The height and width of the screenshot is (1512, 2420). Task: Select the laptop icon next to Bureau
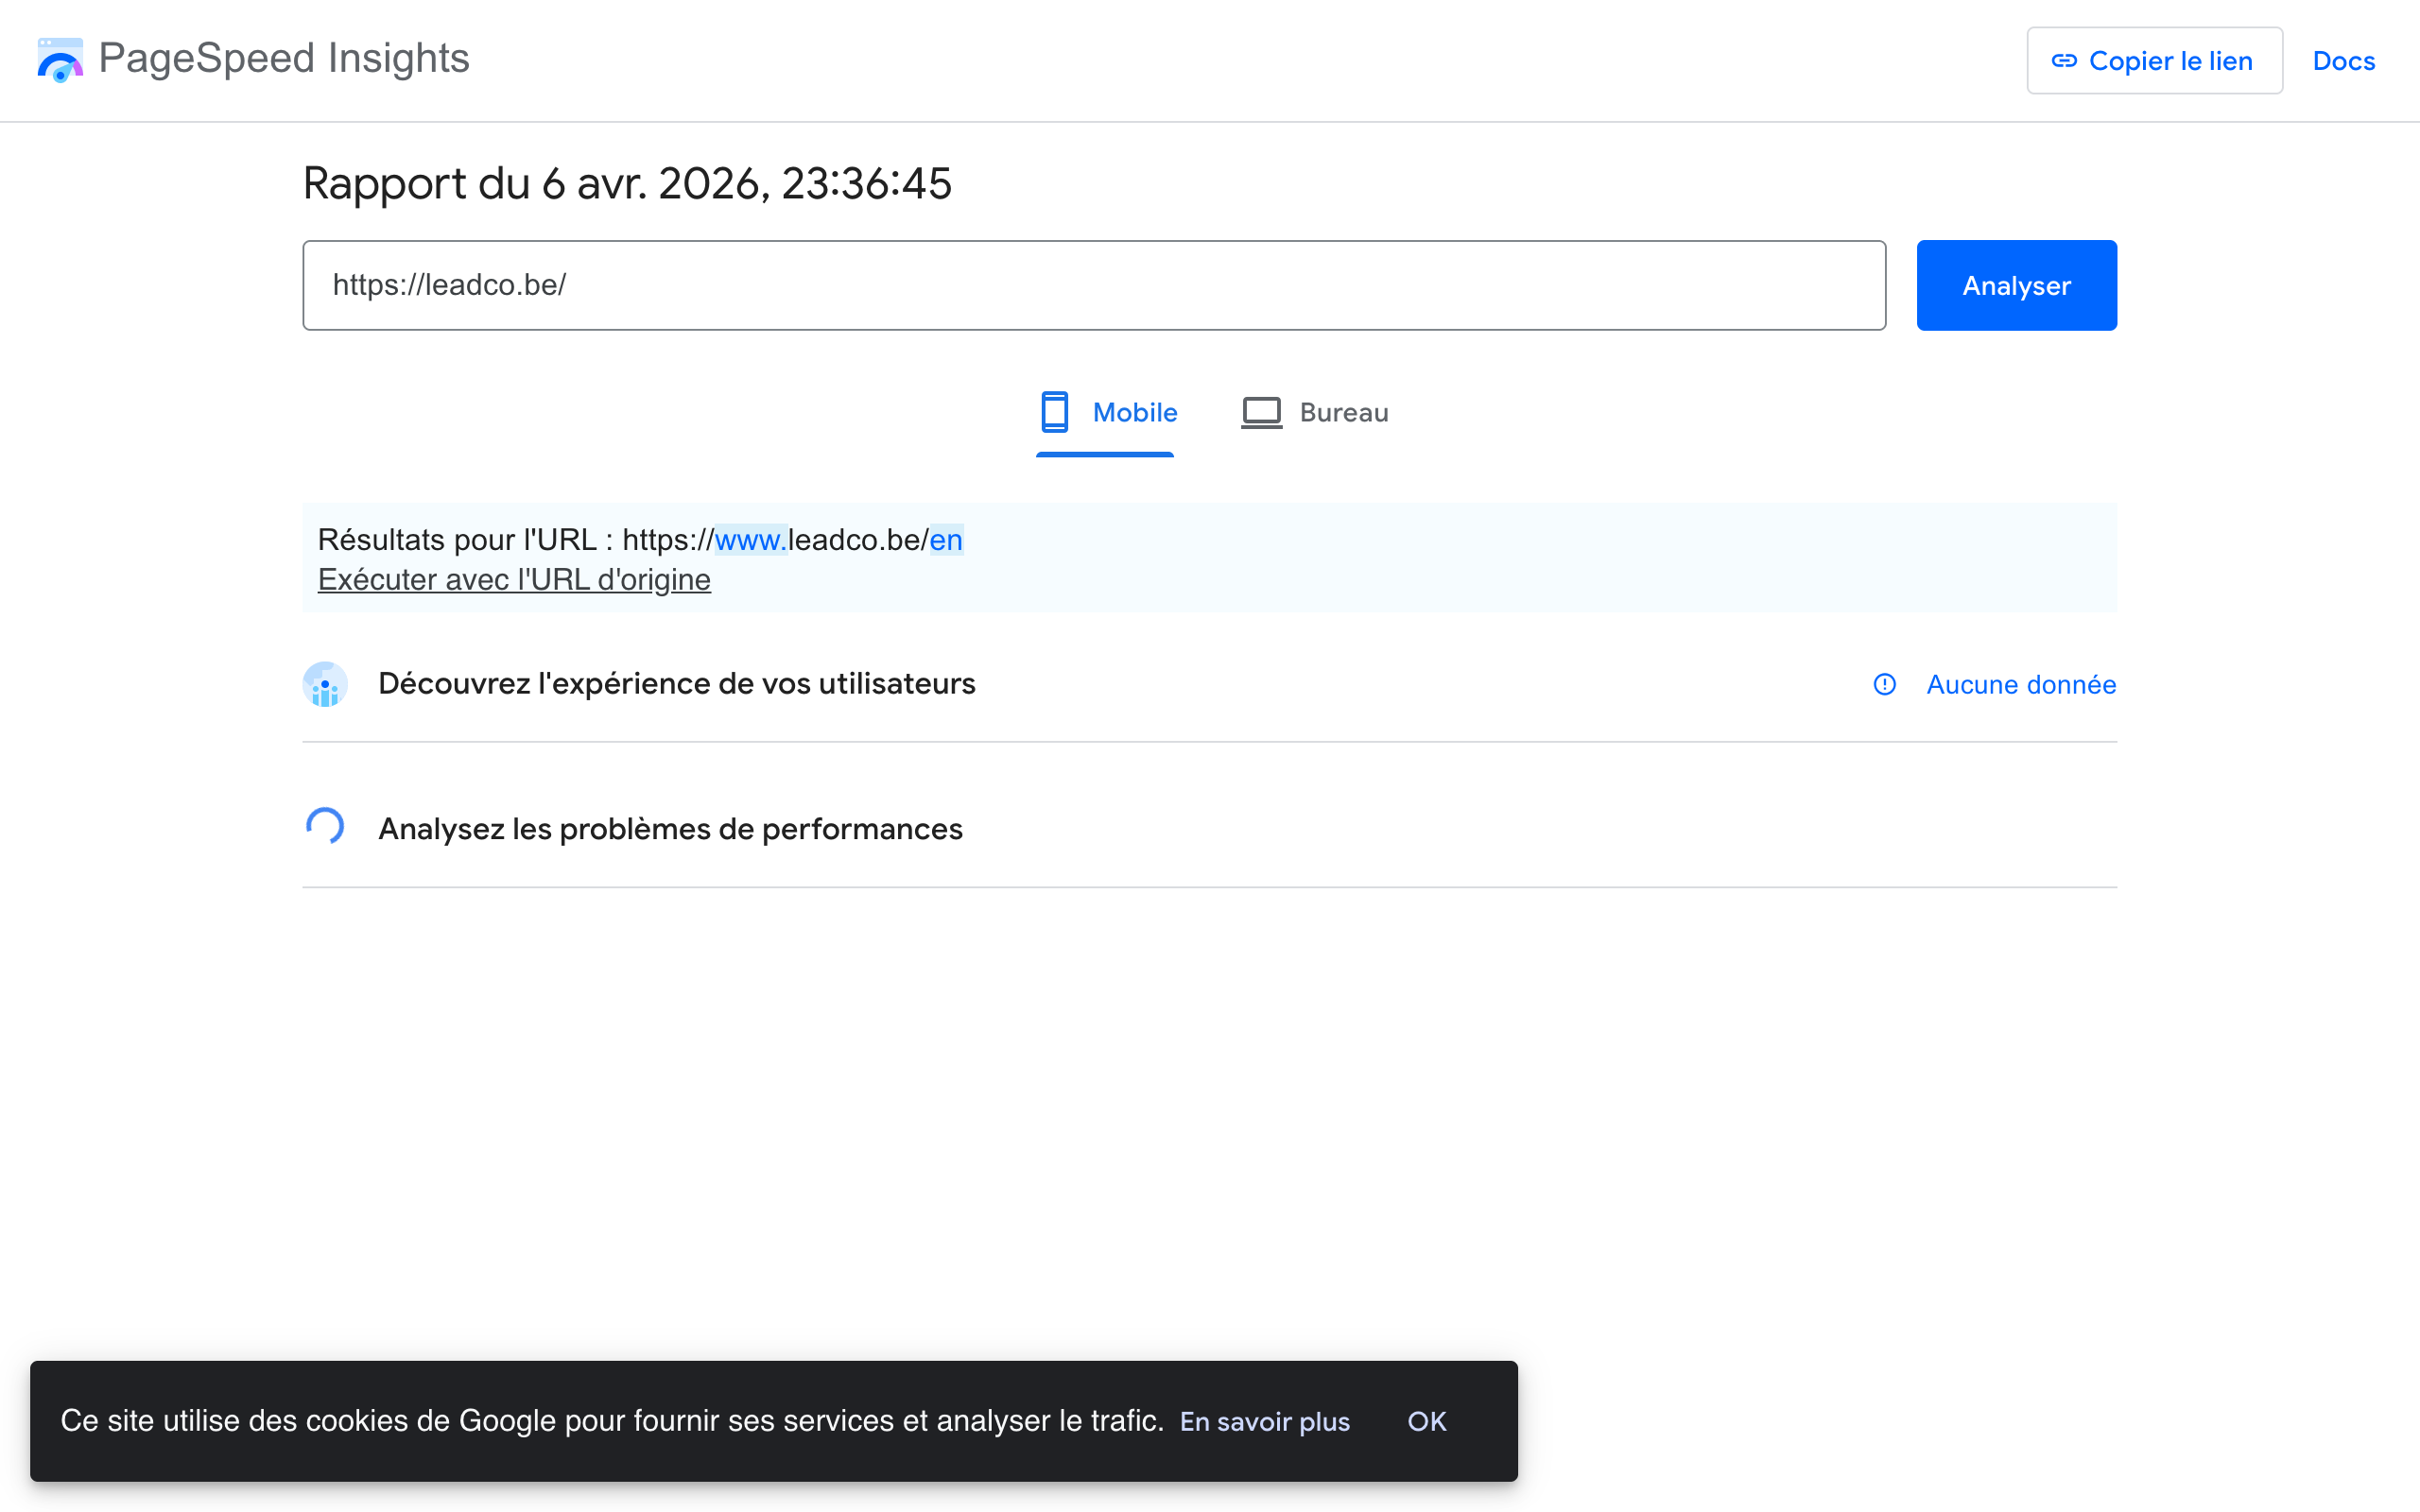(1262, 412)
